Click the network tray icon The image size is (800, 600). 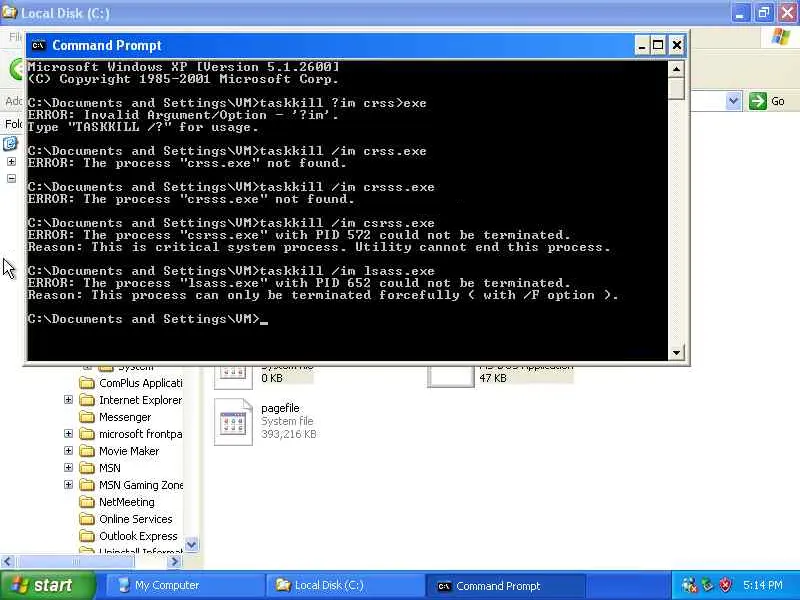coord(690,585)
